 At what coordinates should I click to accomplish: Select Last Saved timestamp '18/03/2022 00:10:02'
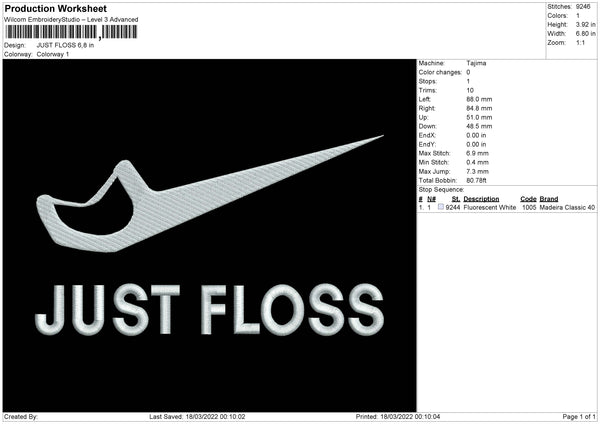tap(215, 417)
